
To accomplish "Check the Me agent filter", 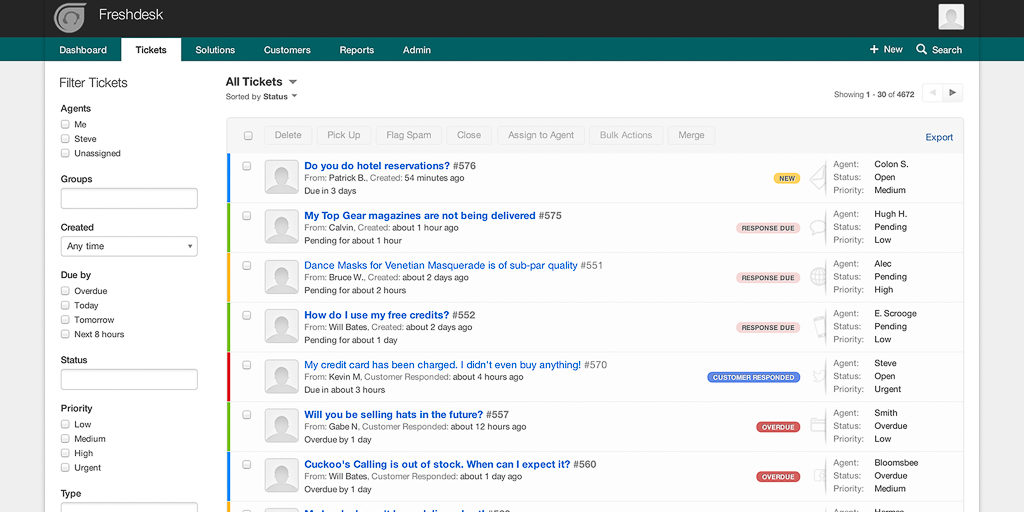I will coord(65,124).
